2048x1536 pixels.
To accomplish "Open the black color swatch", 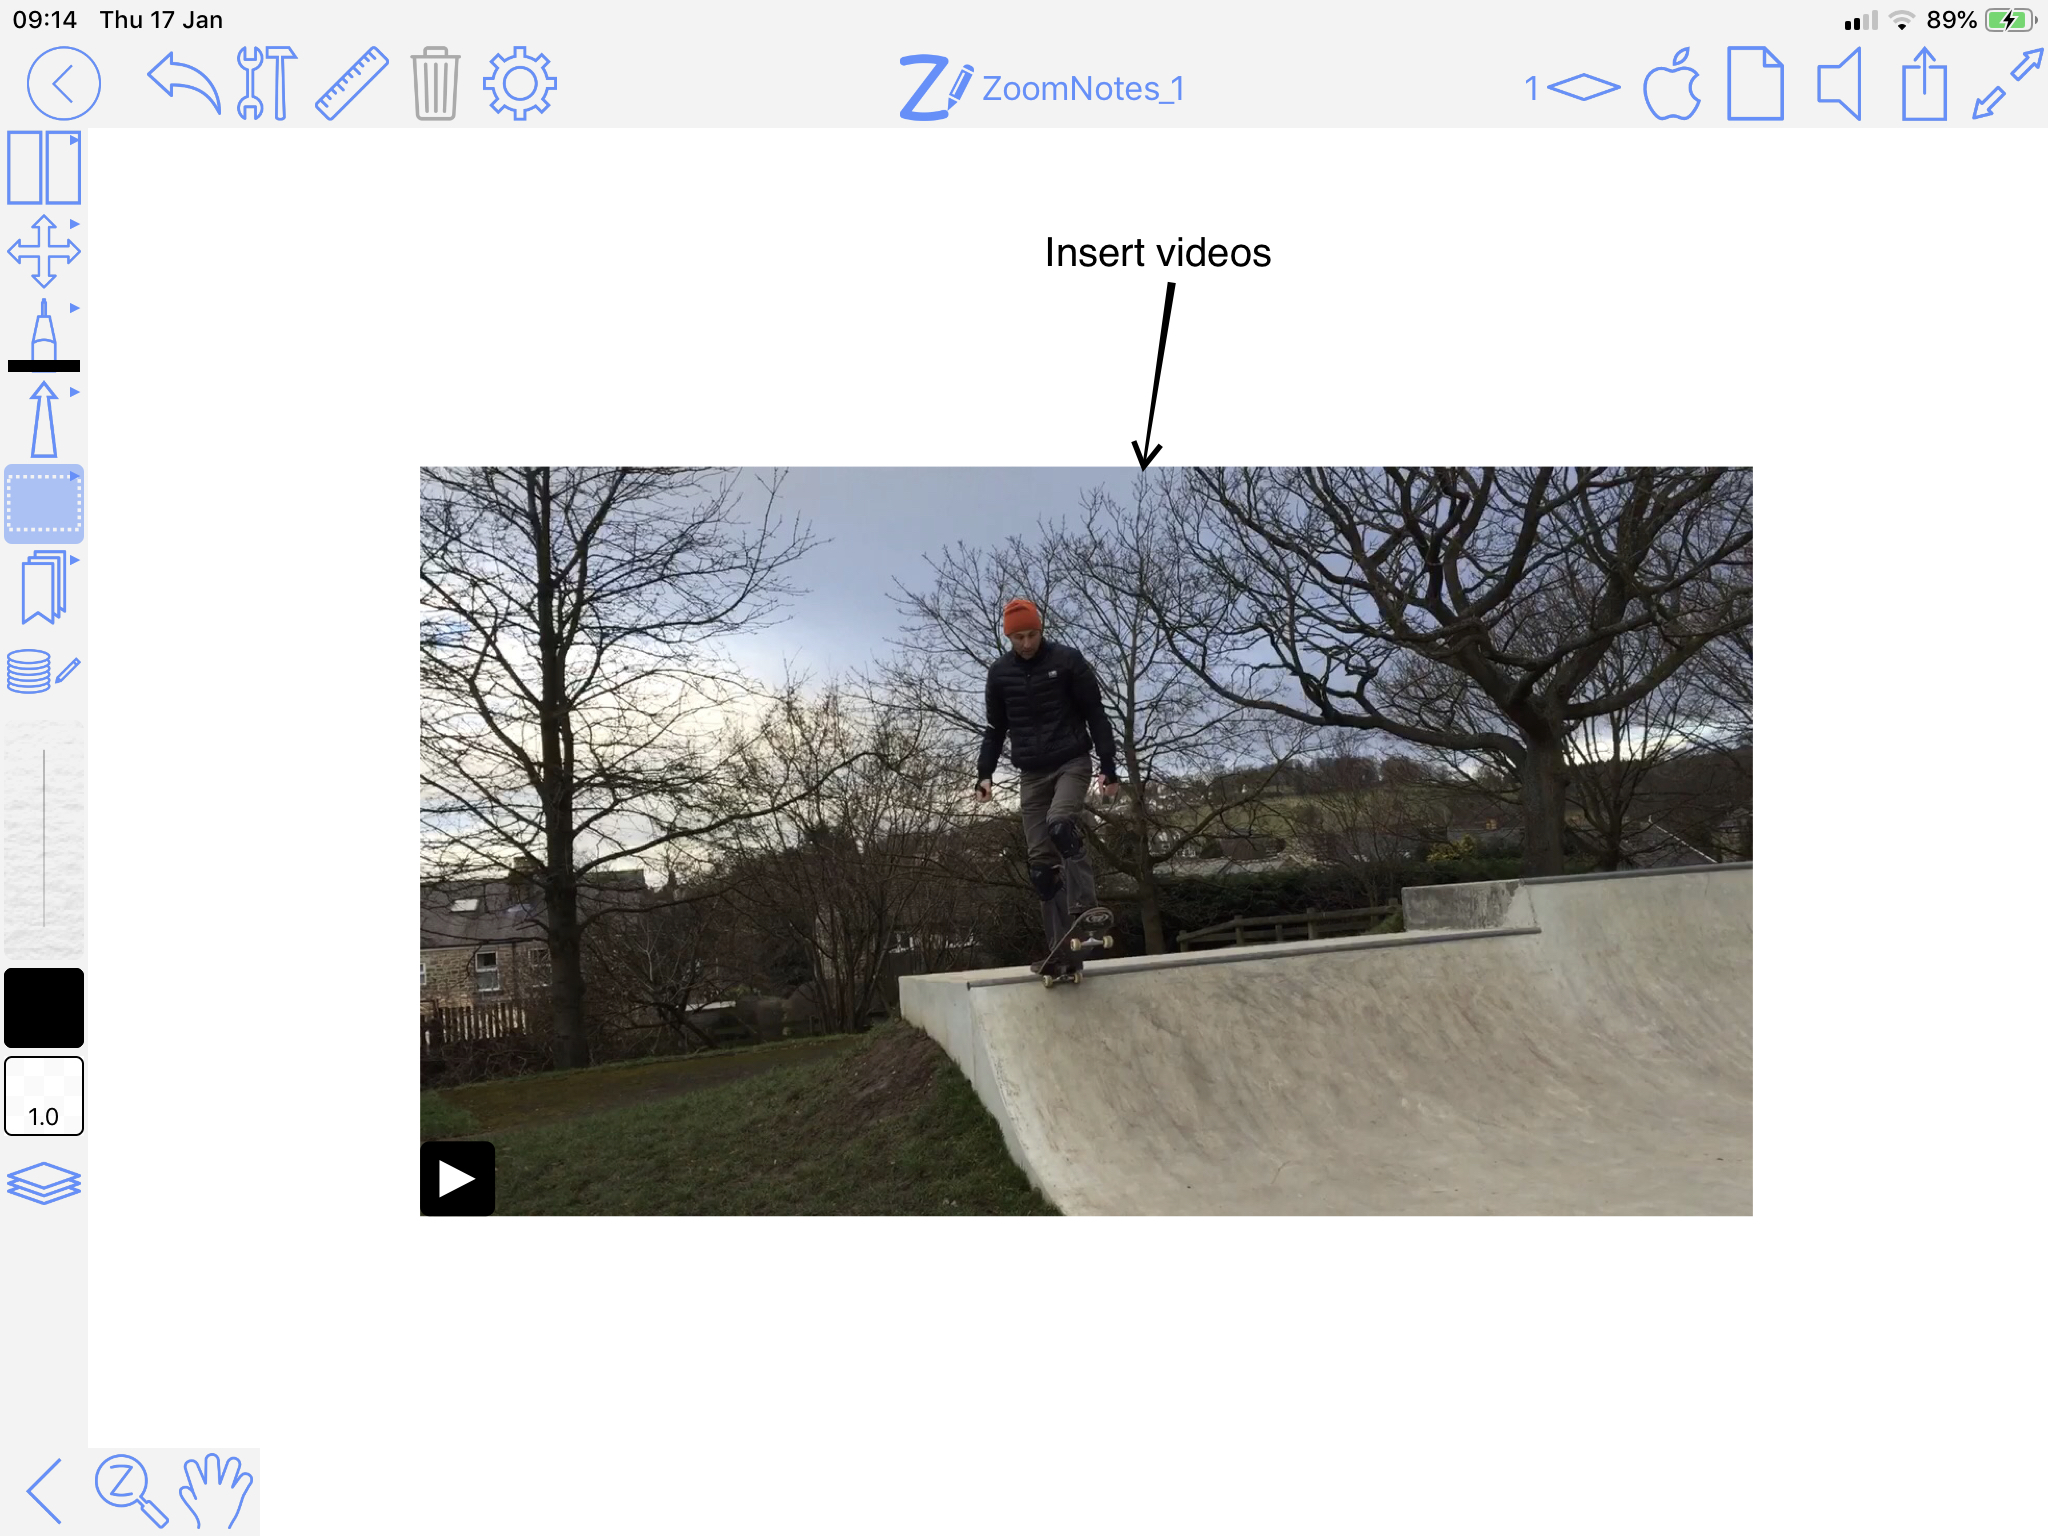I will [x=44, y=1007].
